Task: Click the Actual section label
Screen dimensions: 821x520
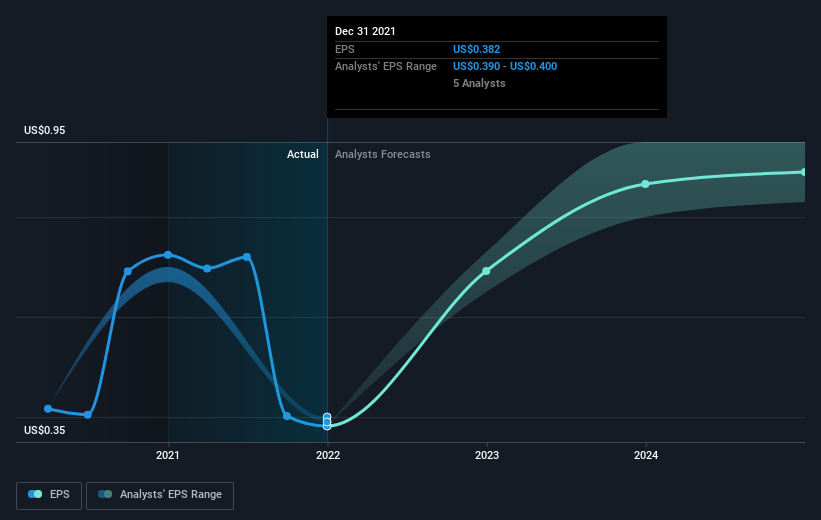Action: (x=303, y=154)
